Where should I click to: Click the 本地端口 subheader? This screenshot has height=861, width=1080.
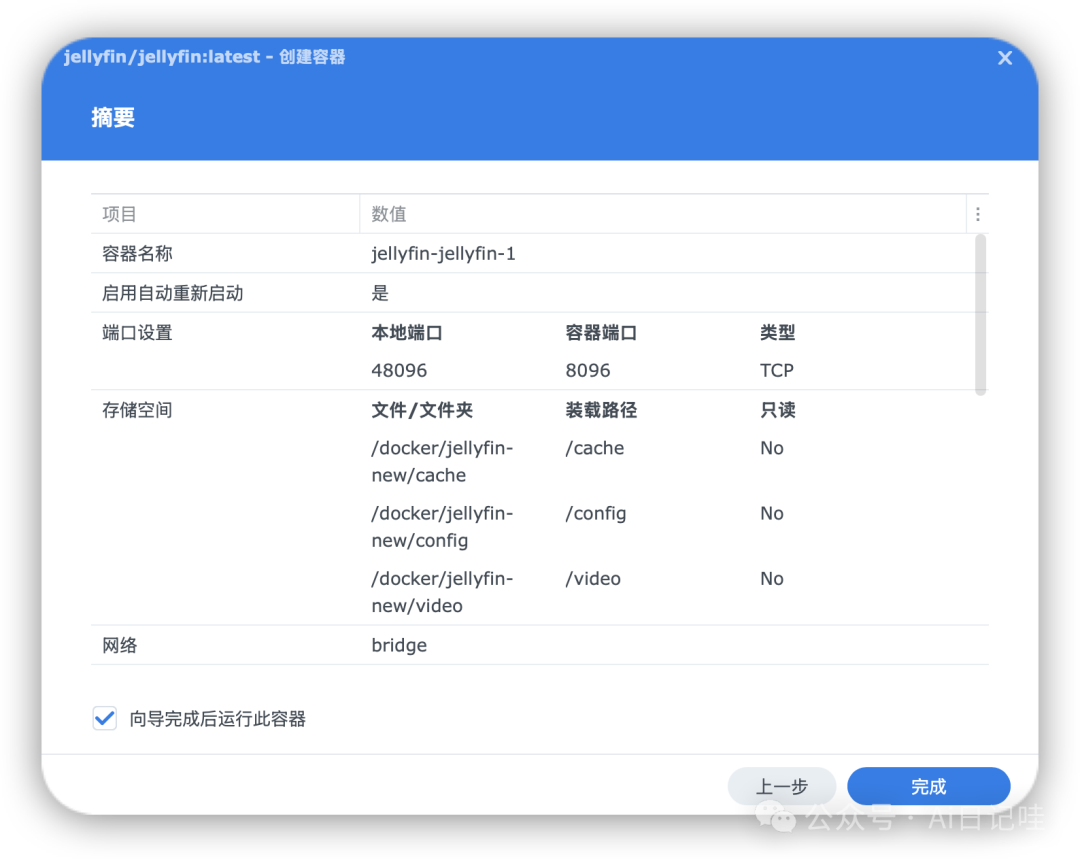(406, 333)
